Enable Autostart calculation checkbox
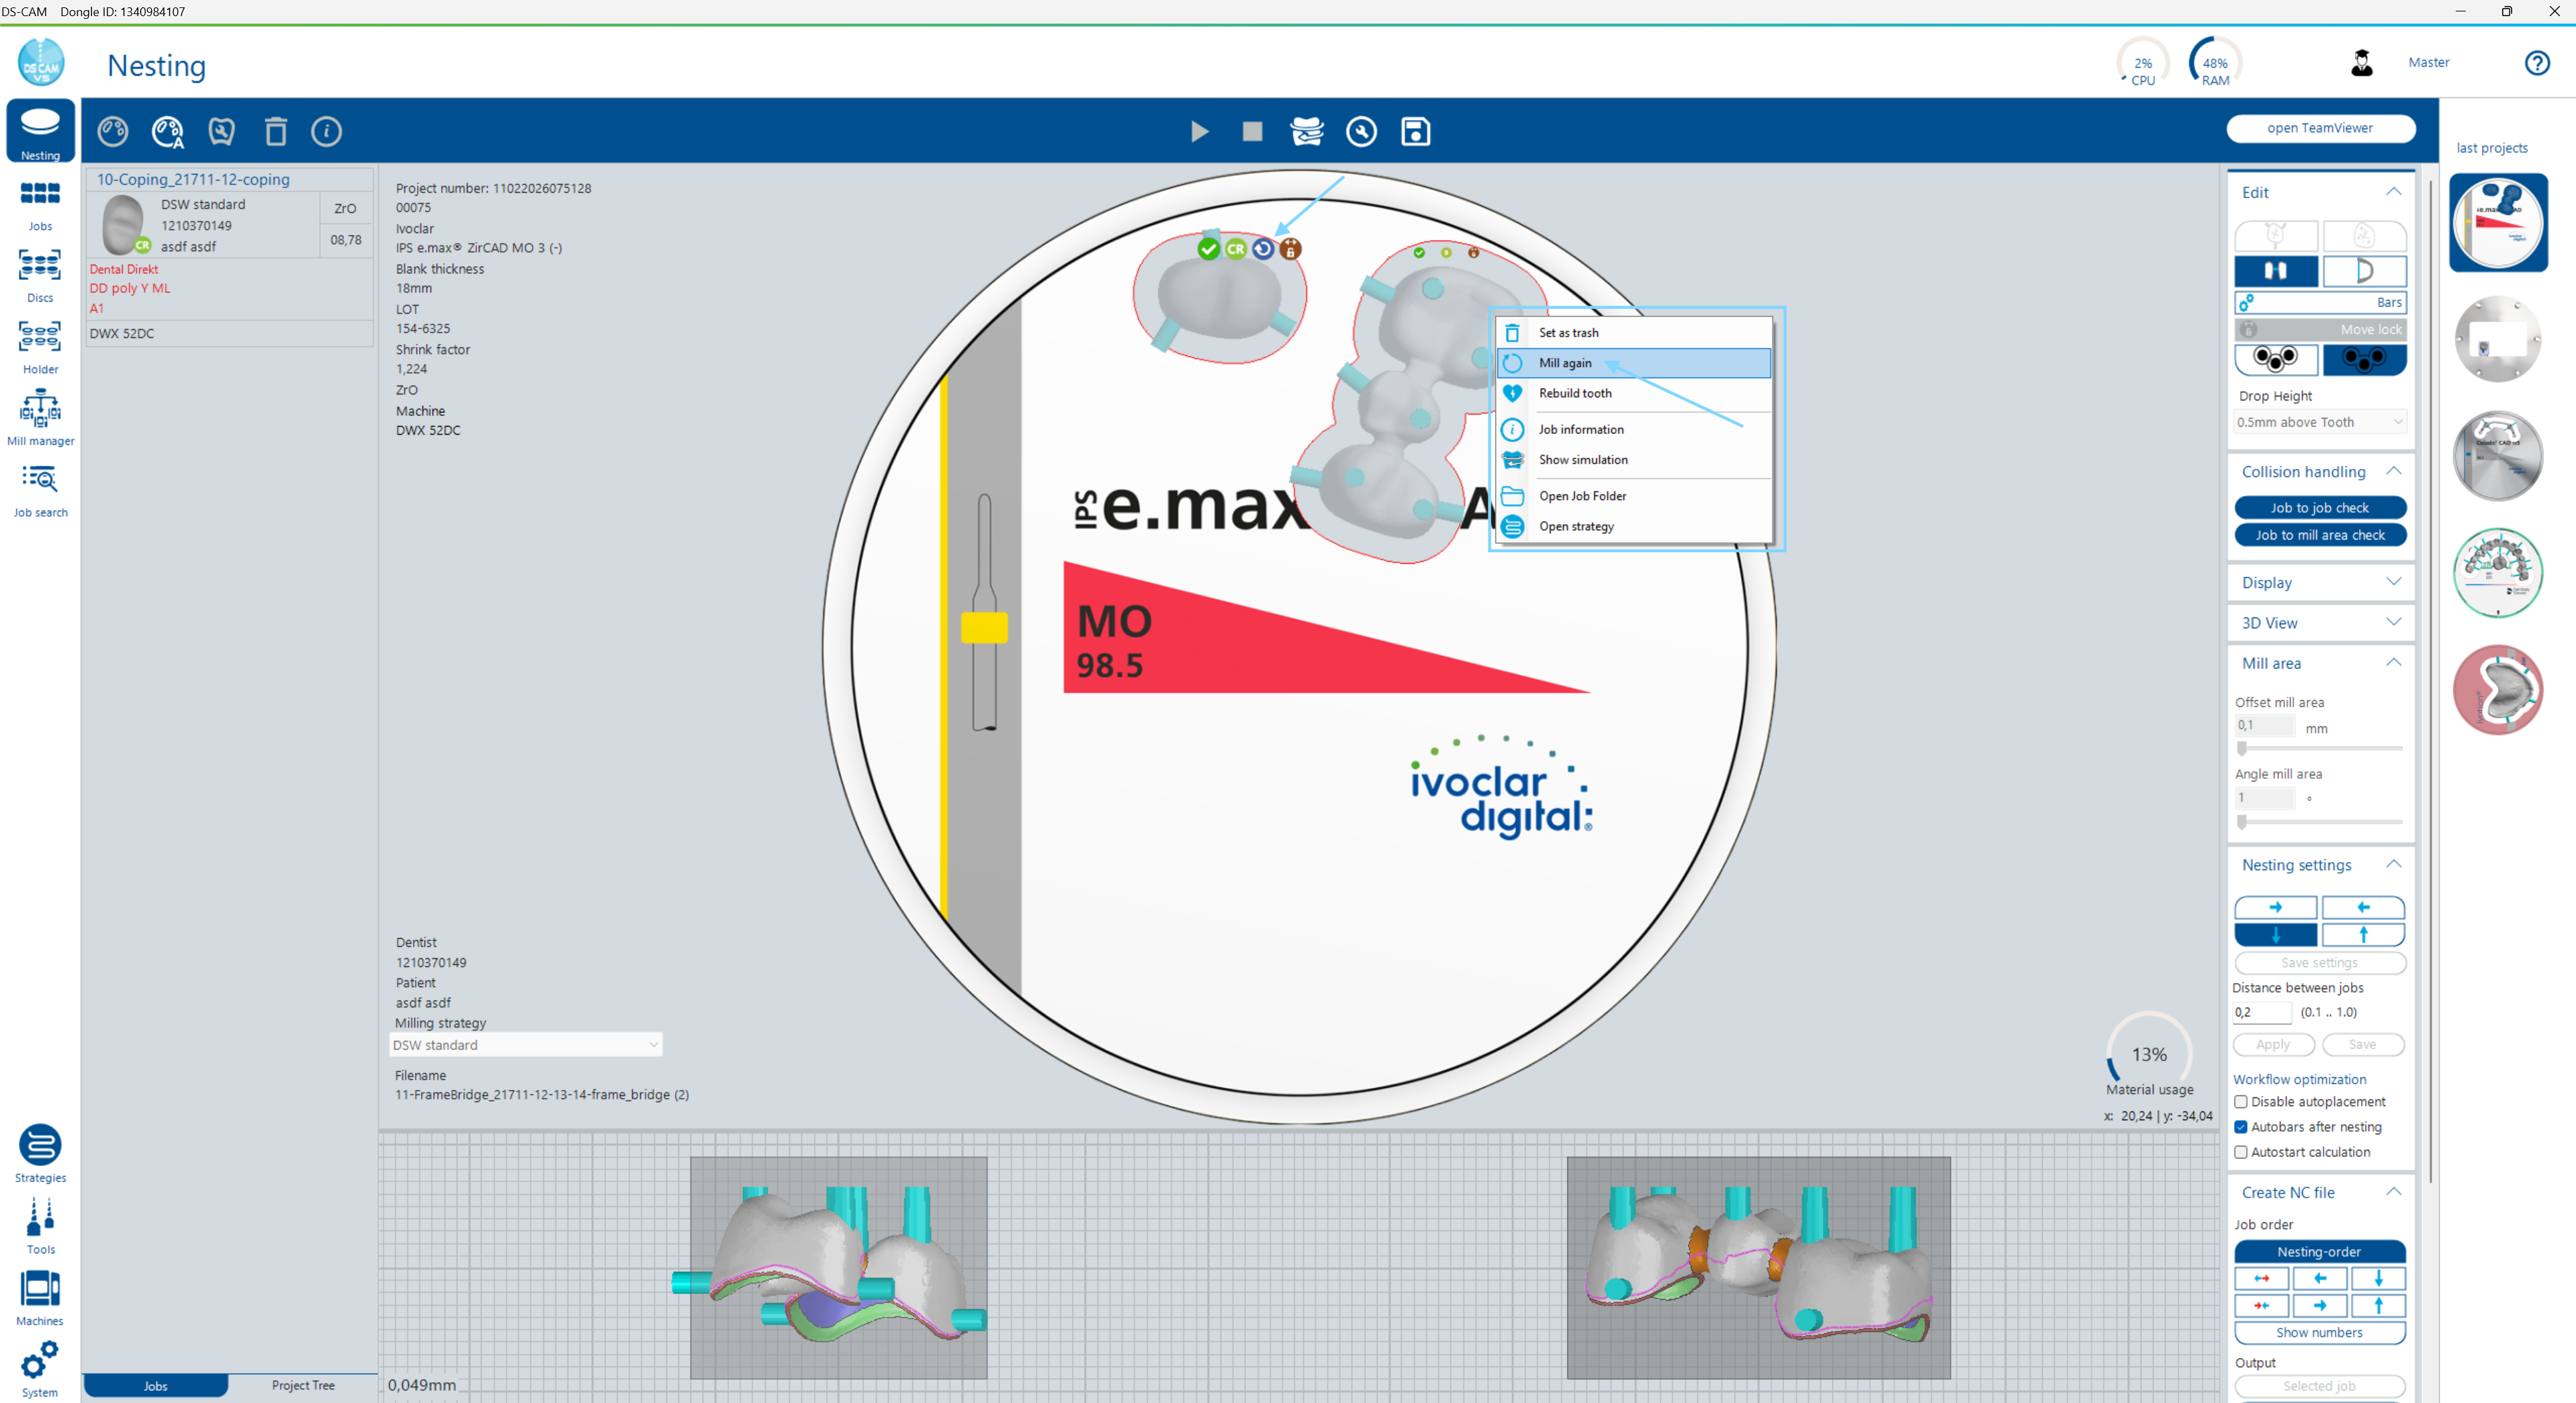 click(x=2241, y=1152)
